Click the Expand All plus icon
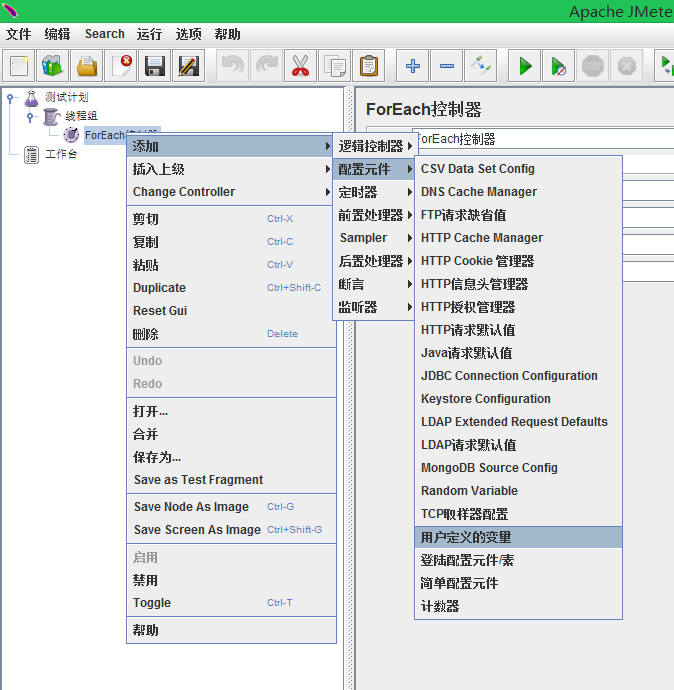The image size is (674, 690). 413,66
